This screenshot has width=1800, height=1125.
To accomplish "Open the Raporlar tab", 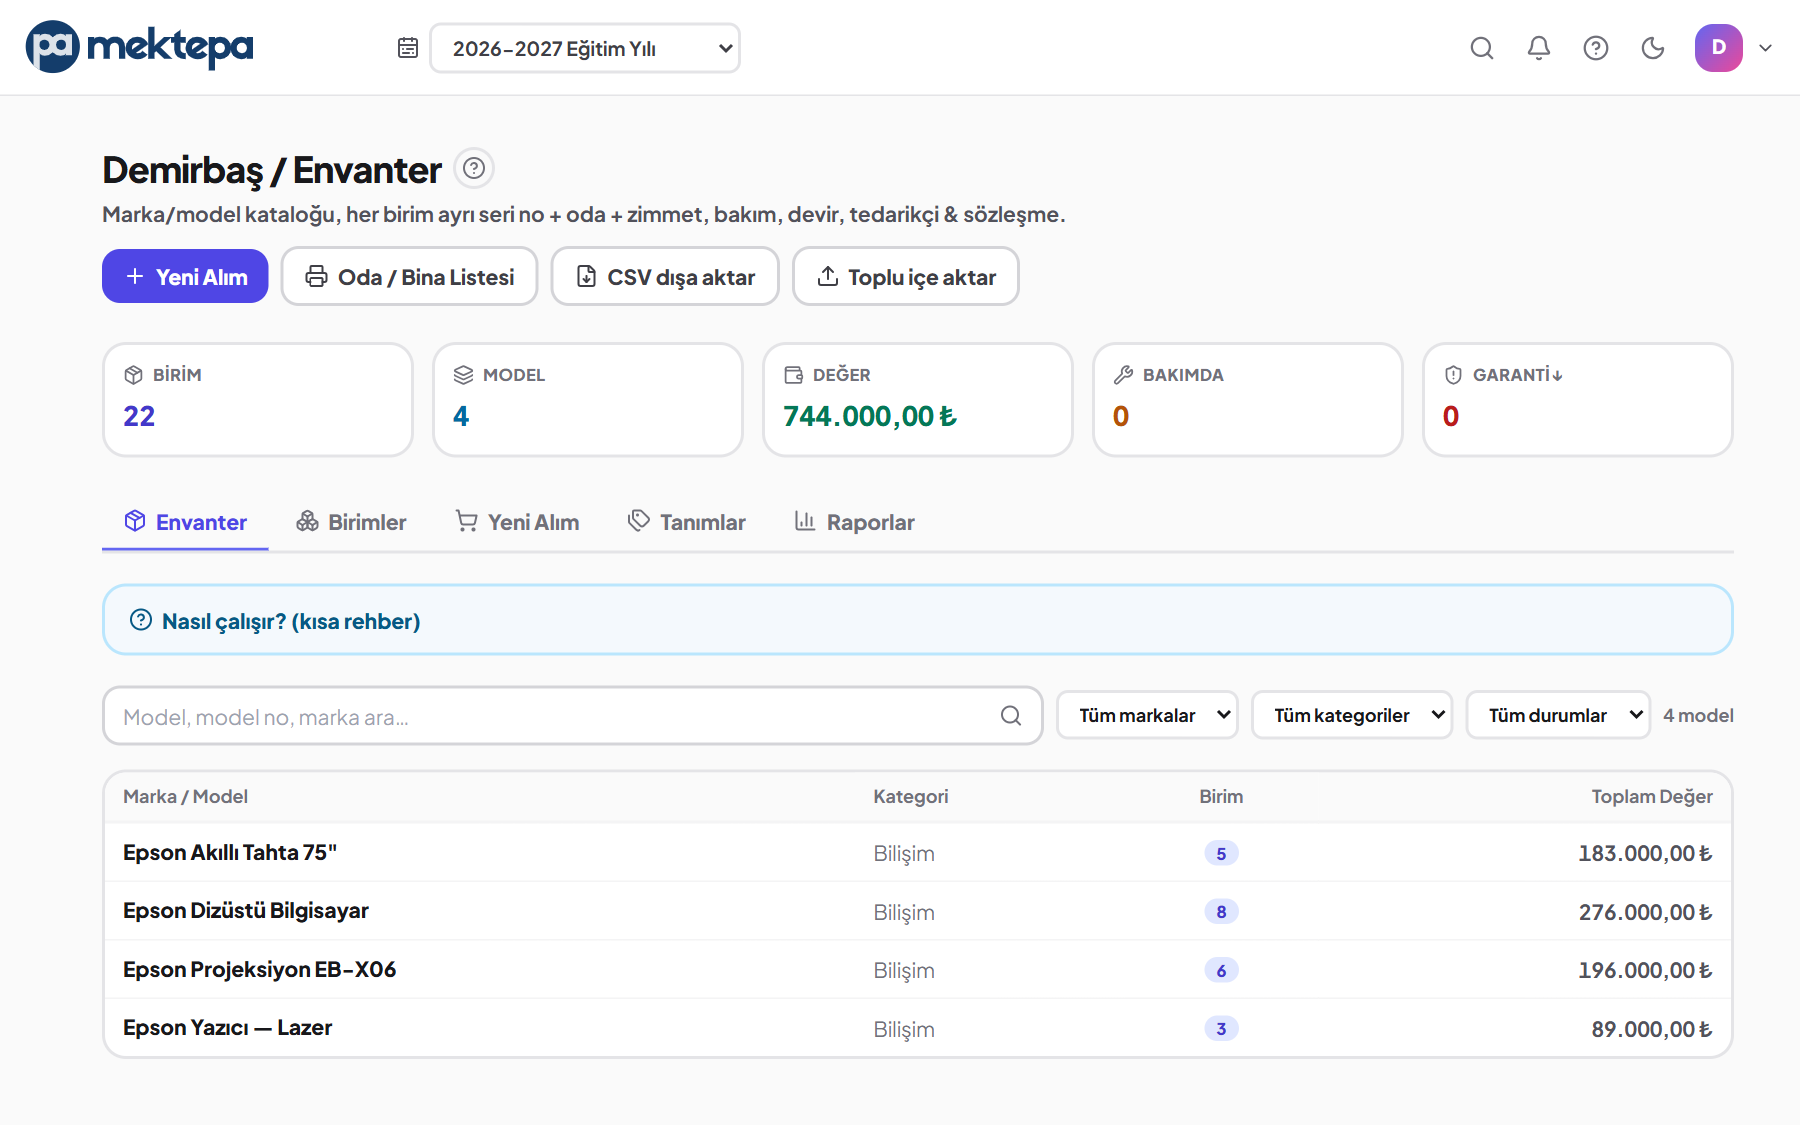I will point(855,522).
